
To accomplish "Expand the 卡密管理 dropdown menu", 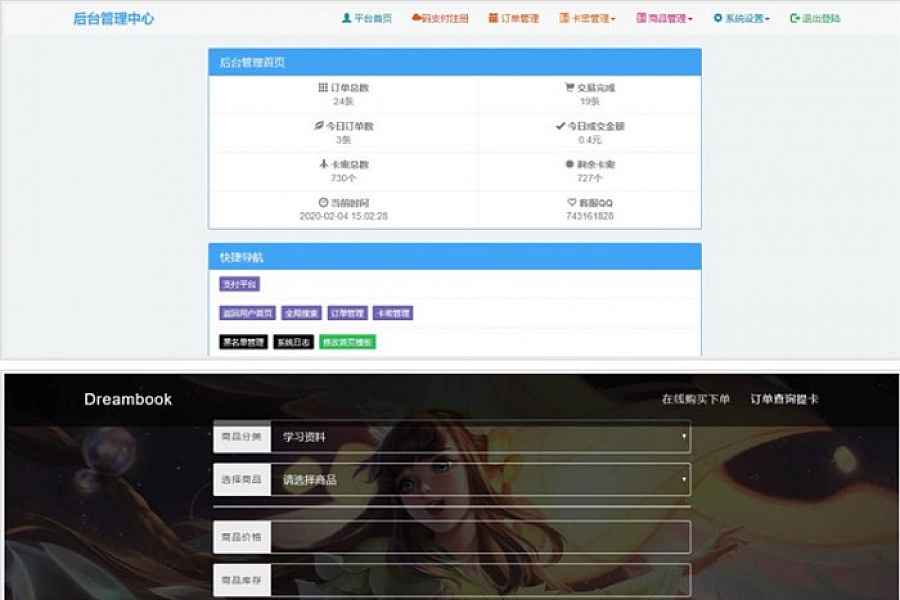I will coord(587,18).
